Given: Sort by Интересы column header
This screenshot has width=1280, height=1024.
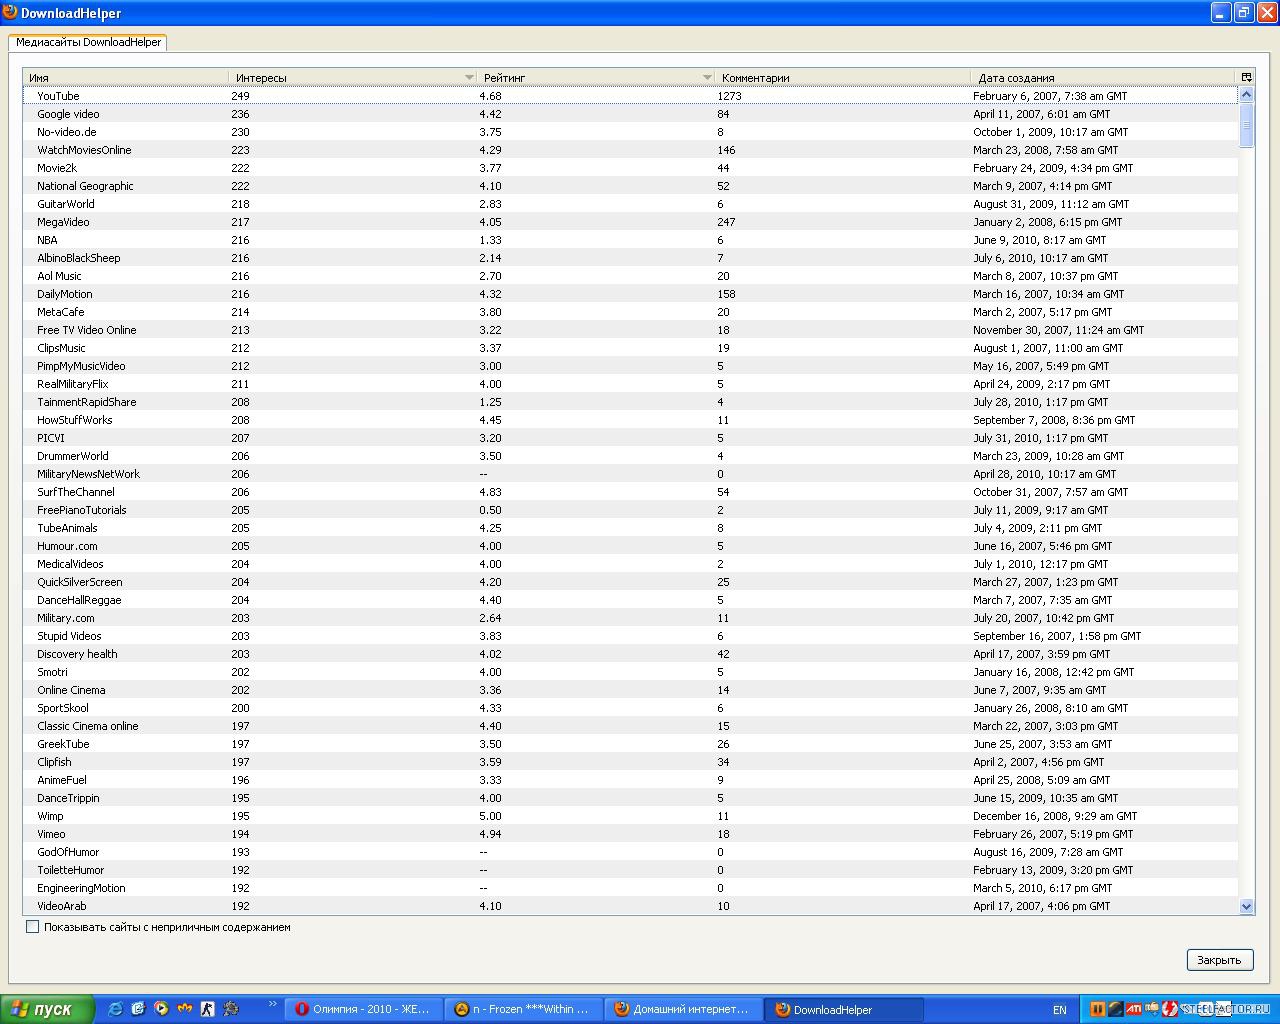Looking at the screenshot, I should pos(350,77).
